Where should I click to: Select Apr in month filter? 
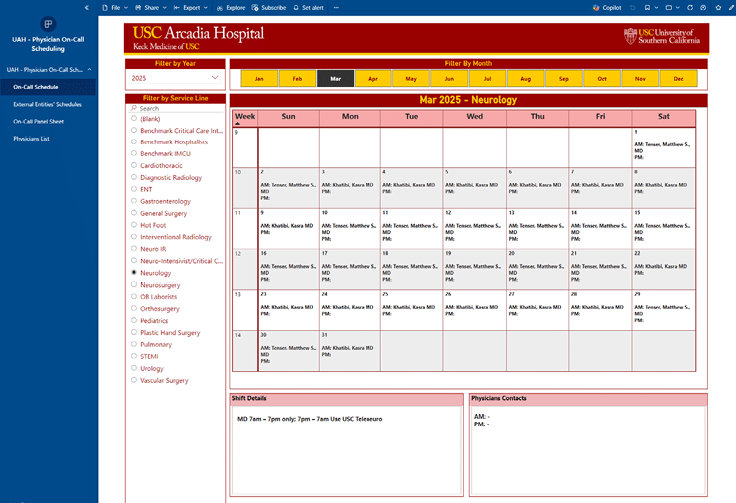pos(373,78)
